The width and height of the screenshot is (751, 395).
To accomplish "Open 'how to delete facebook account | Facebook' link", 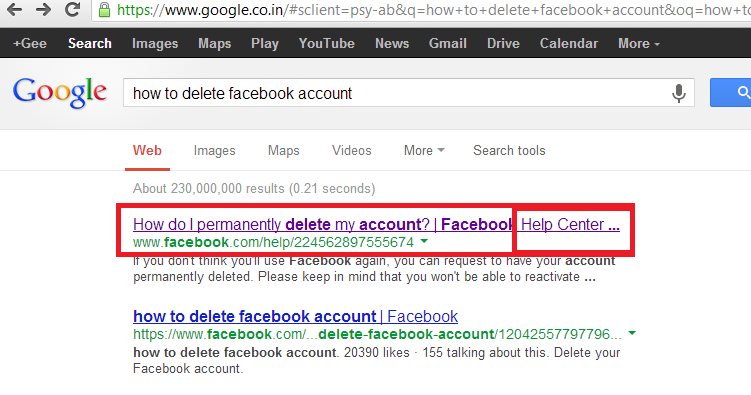I will pos(296,316).
